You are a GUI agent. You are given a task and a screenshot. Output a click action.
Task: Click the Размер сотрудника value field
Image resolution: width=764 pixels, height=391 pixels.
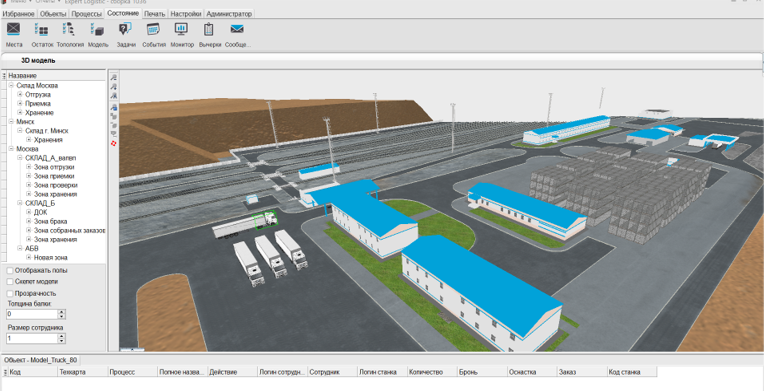coord(32,338)
